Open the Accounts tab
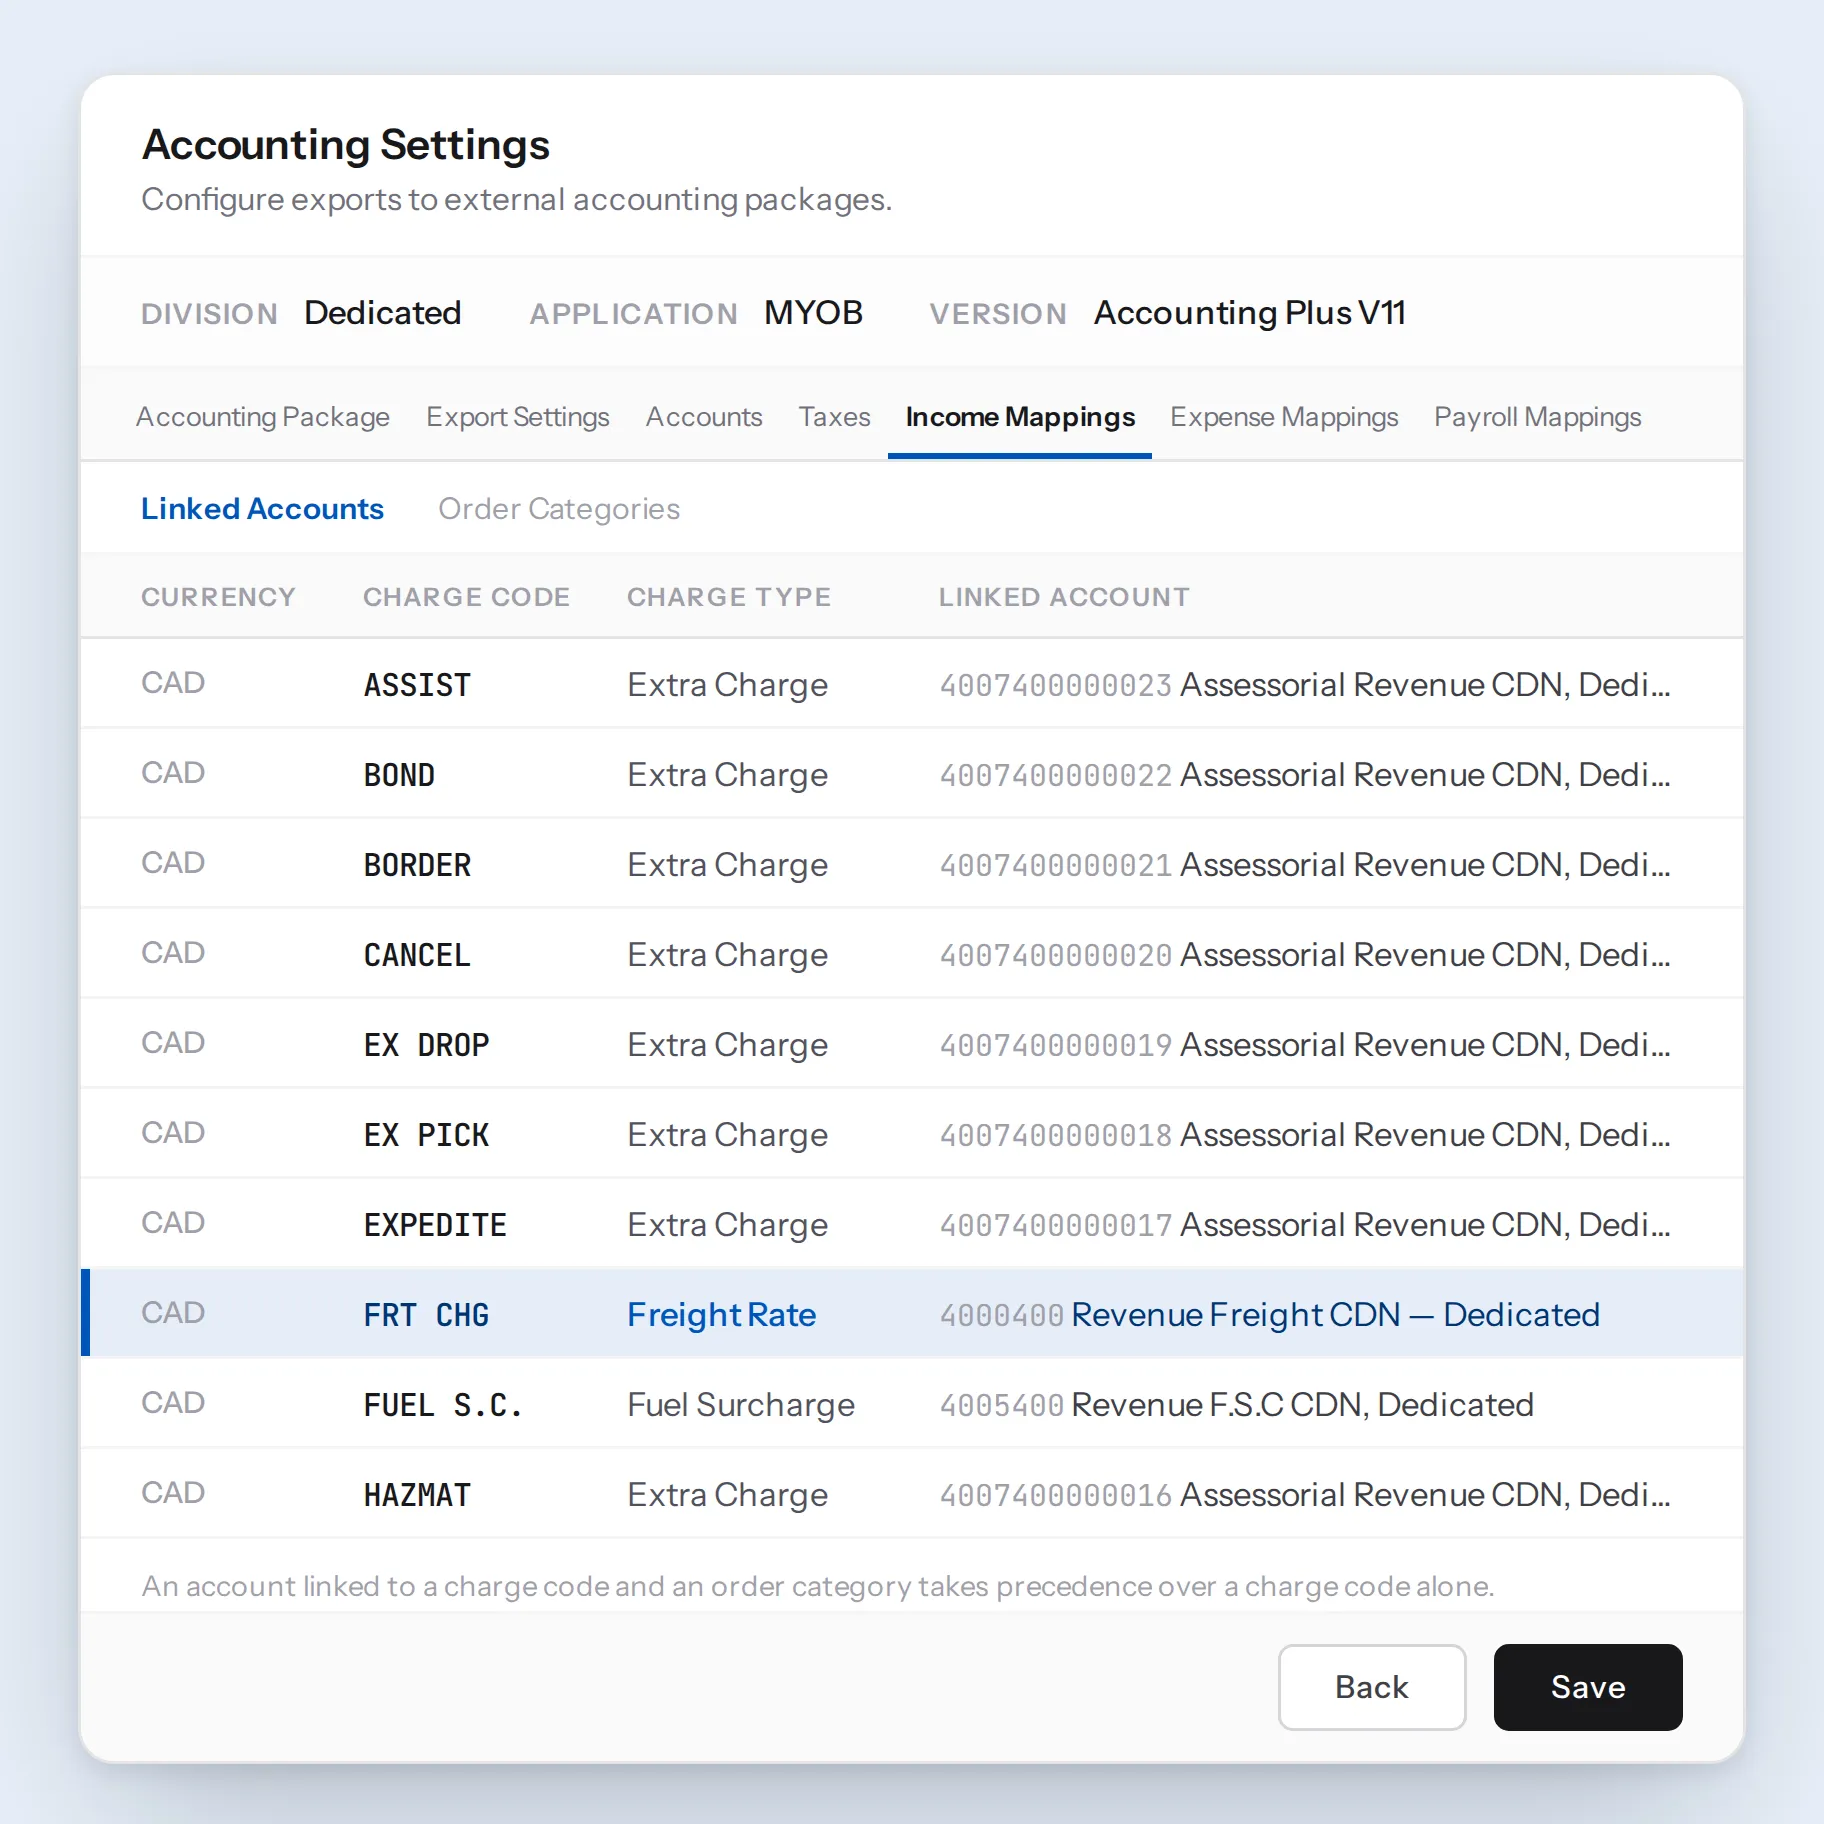1824x1824 pixels. pyautogui.click(x=704, y=417)
